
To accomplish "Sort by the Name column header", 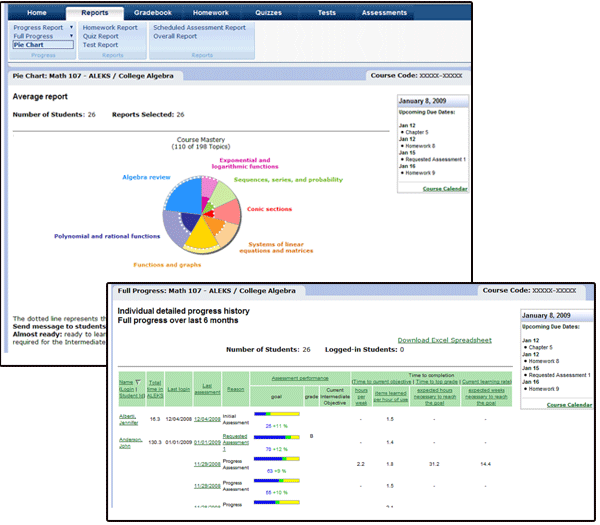I will pos(126,382).
